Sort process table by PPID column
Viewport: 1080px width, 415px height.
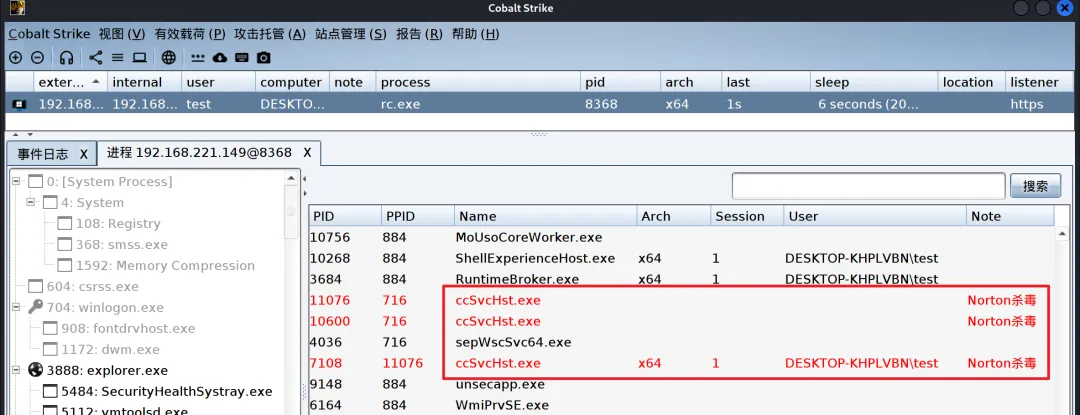coord(417,216)
